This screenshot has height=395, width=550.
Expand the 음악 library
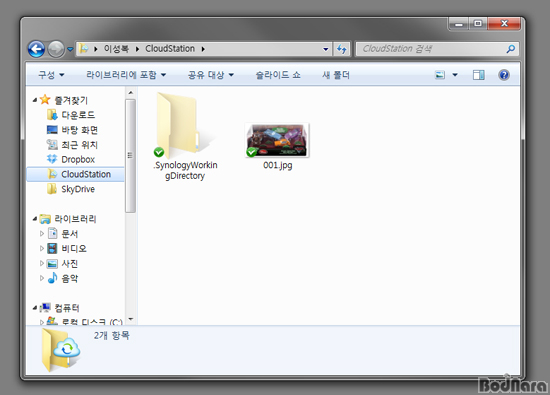click(42, 278)
